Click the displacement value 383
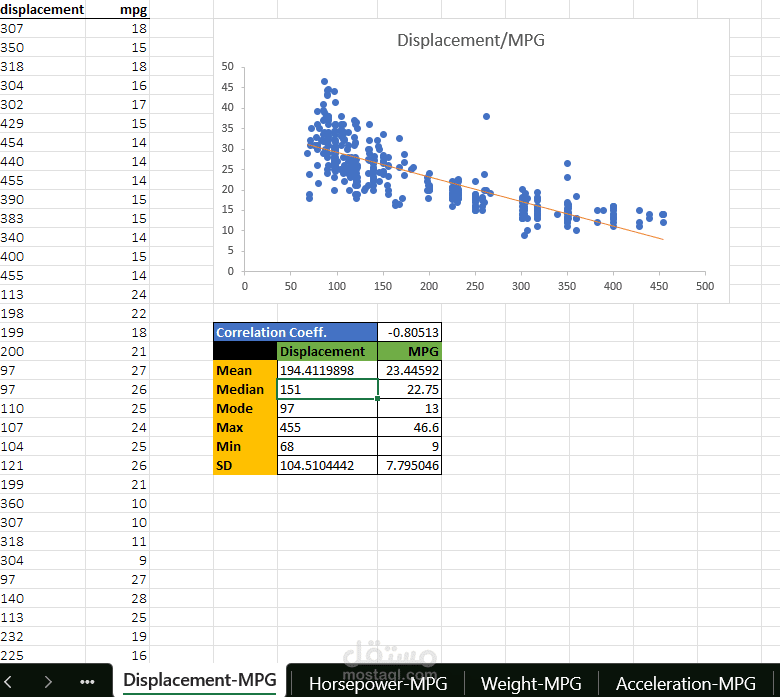The image size is (780, 697). click(x=42, y=218)
